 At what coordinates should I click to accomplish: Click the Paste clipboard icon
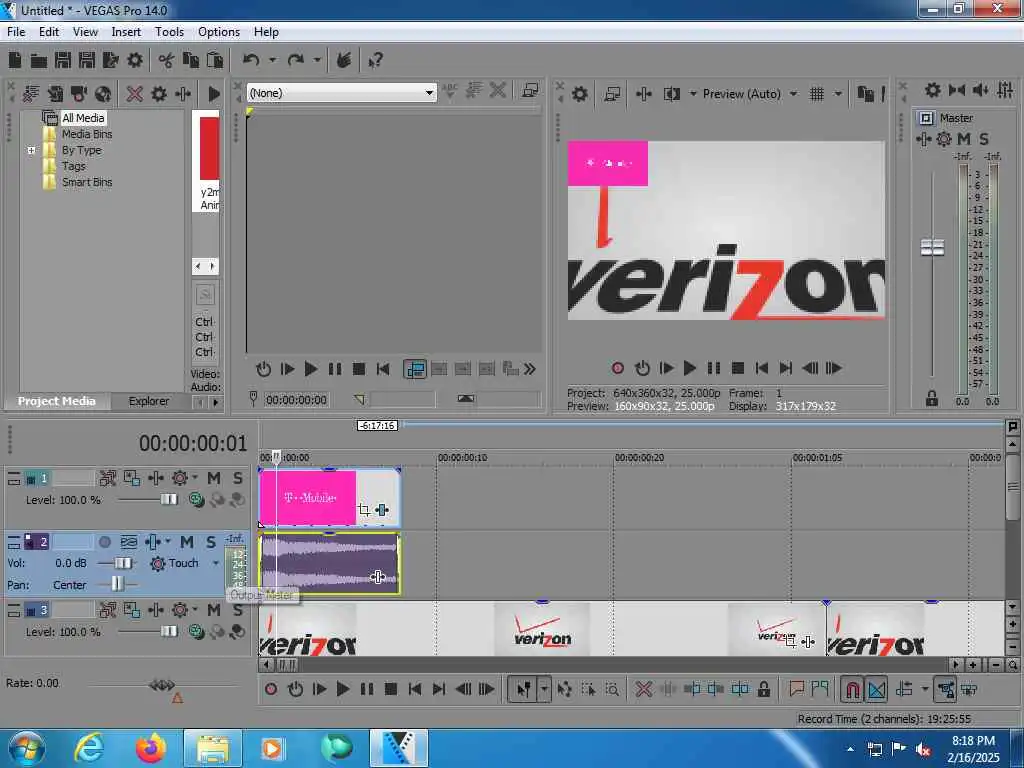click(215, 60)
